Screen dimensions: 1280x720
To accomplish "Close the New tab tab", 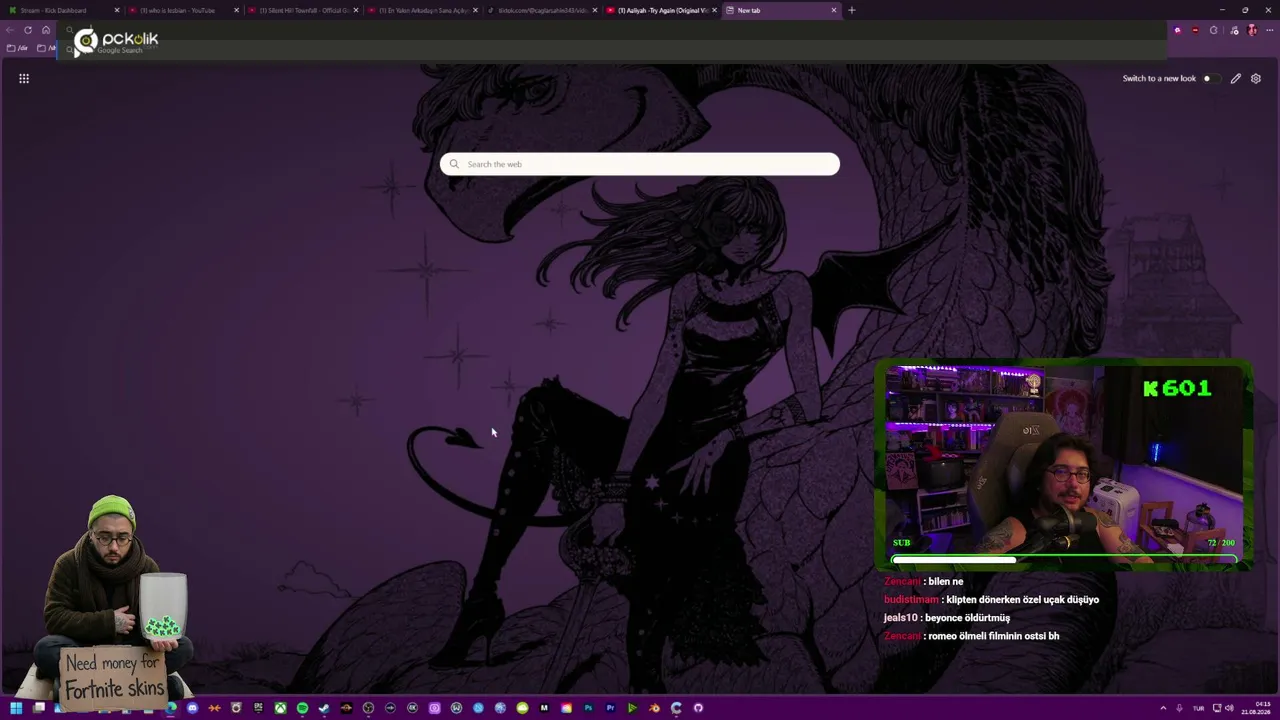I will point(834,10).
